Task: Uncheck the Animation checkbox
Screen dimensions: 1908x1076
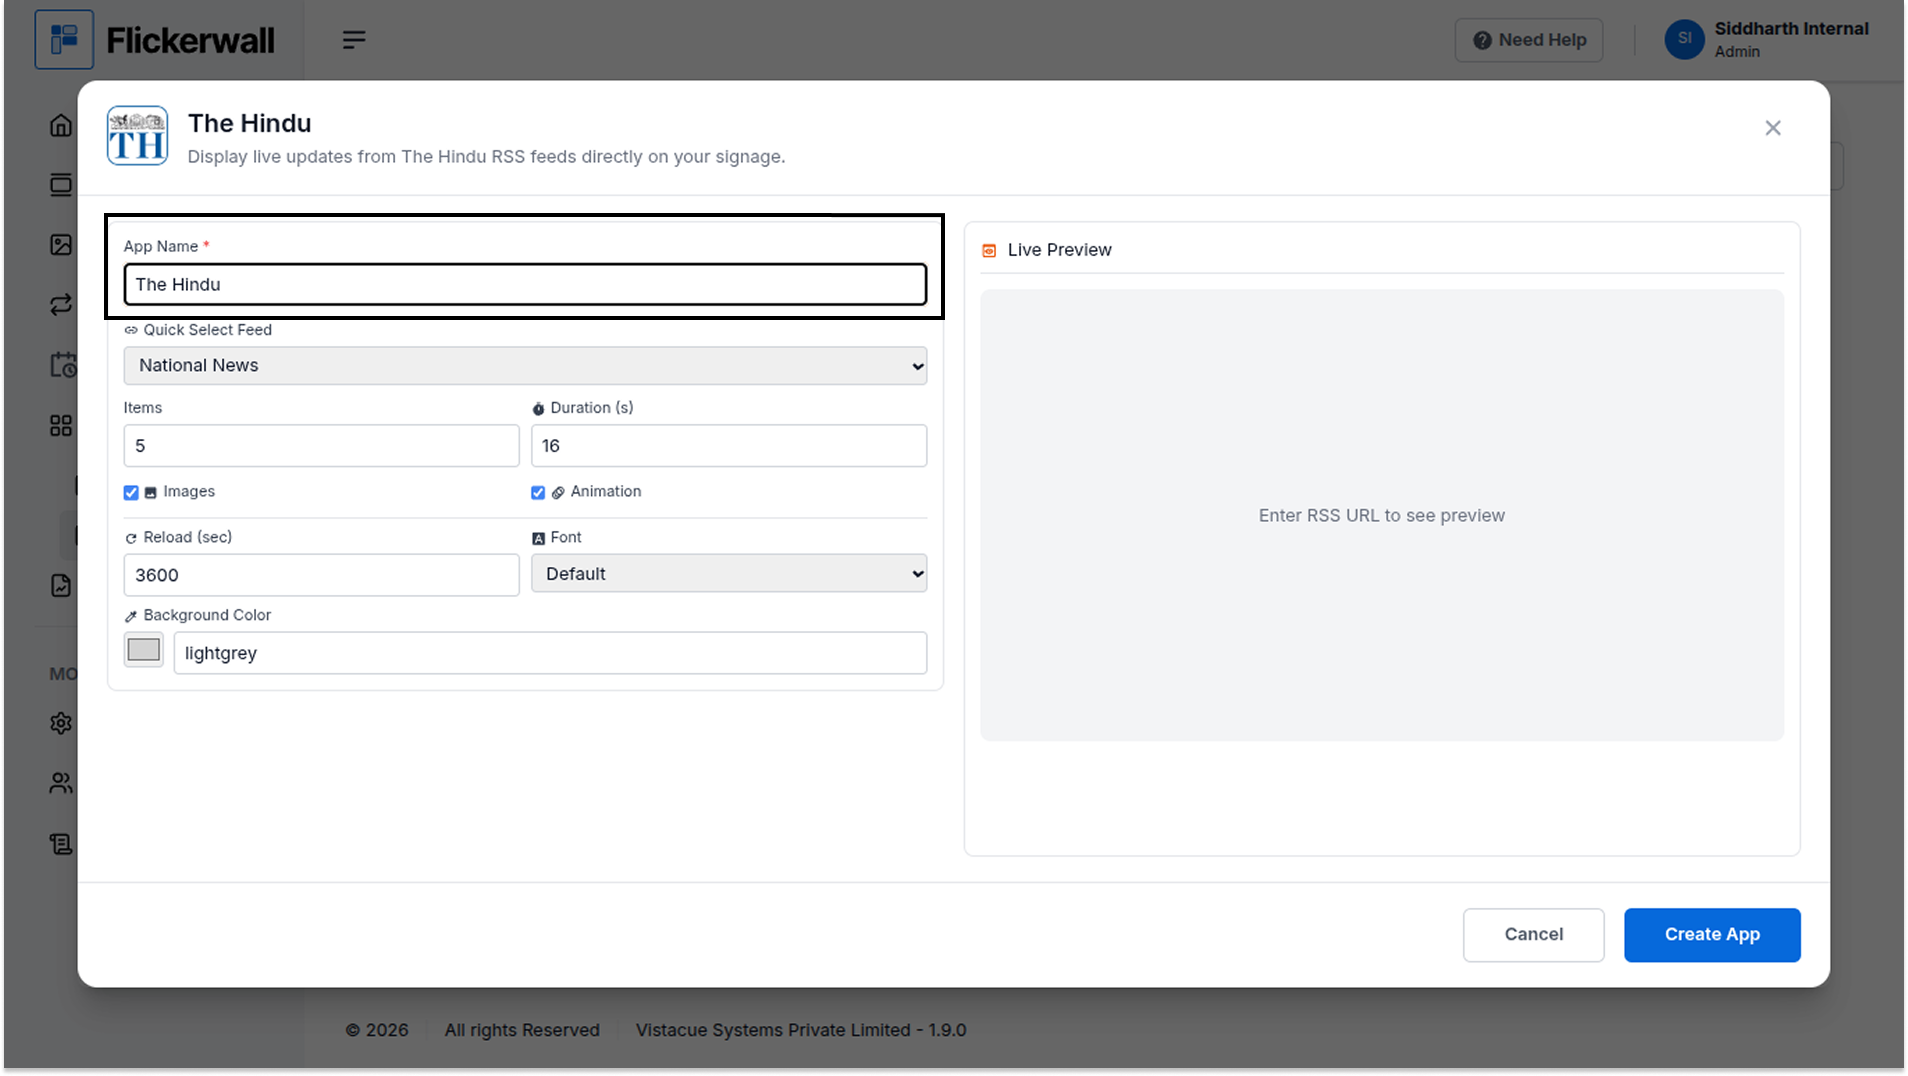Action: [x=538, y=492]
